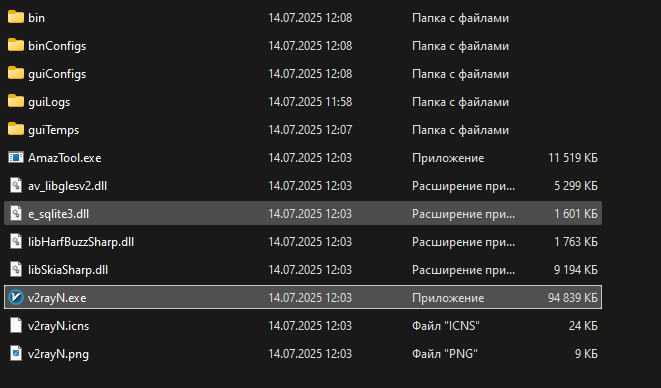Viewport: 661px width, 388px height.
Task: Click the binConfigs folder icon
Action: click(x=16, y=45)
